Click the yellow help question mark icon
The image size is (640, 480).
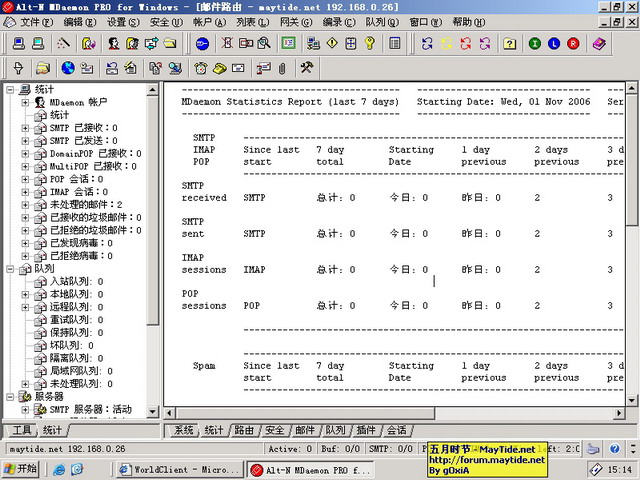pos(509,43)
